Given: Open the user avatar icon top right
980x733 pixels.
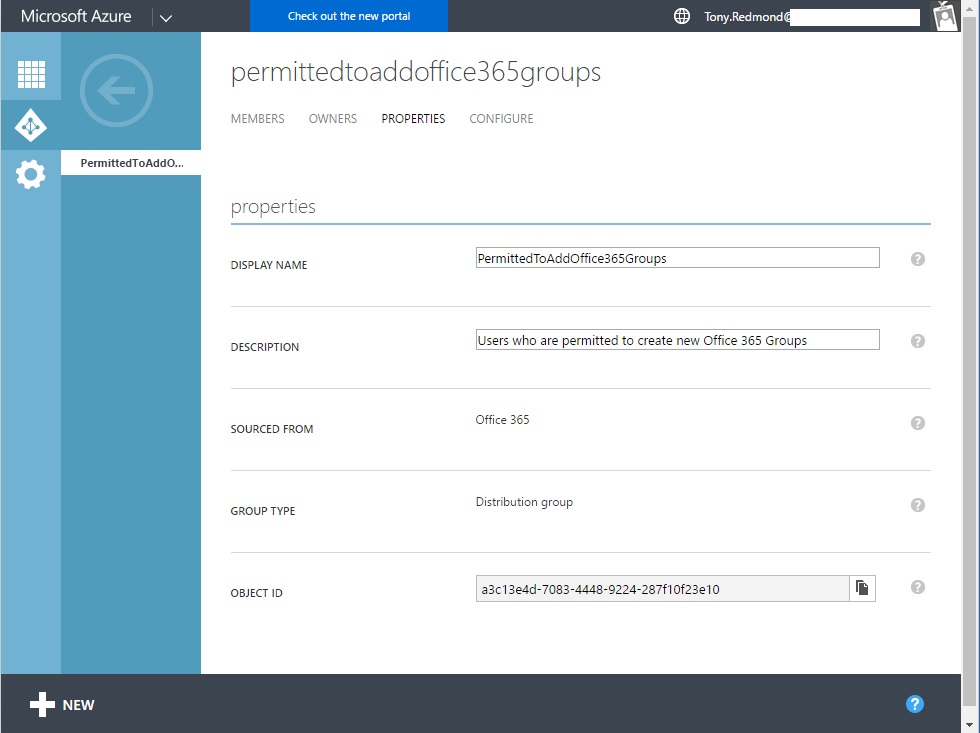Looking at the screenshot, I should 944,16.
